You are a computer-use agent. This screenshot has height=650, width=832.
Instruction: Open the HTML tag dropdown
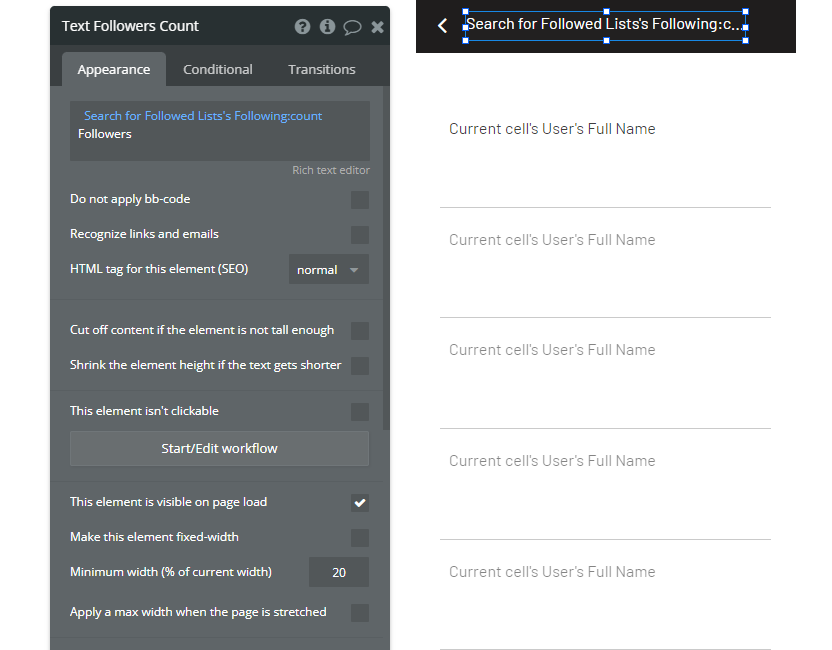point(328,270)
